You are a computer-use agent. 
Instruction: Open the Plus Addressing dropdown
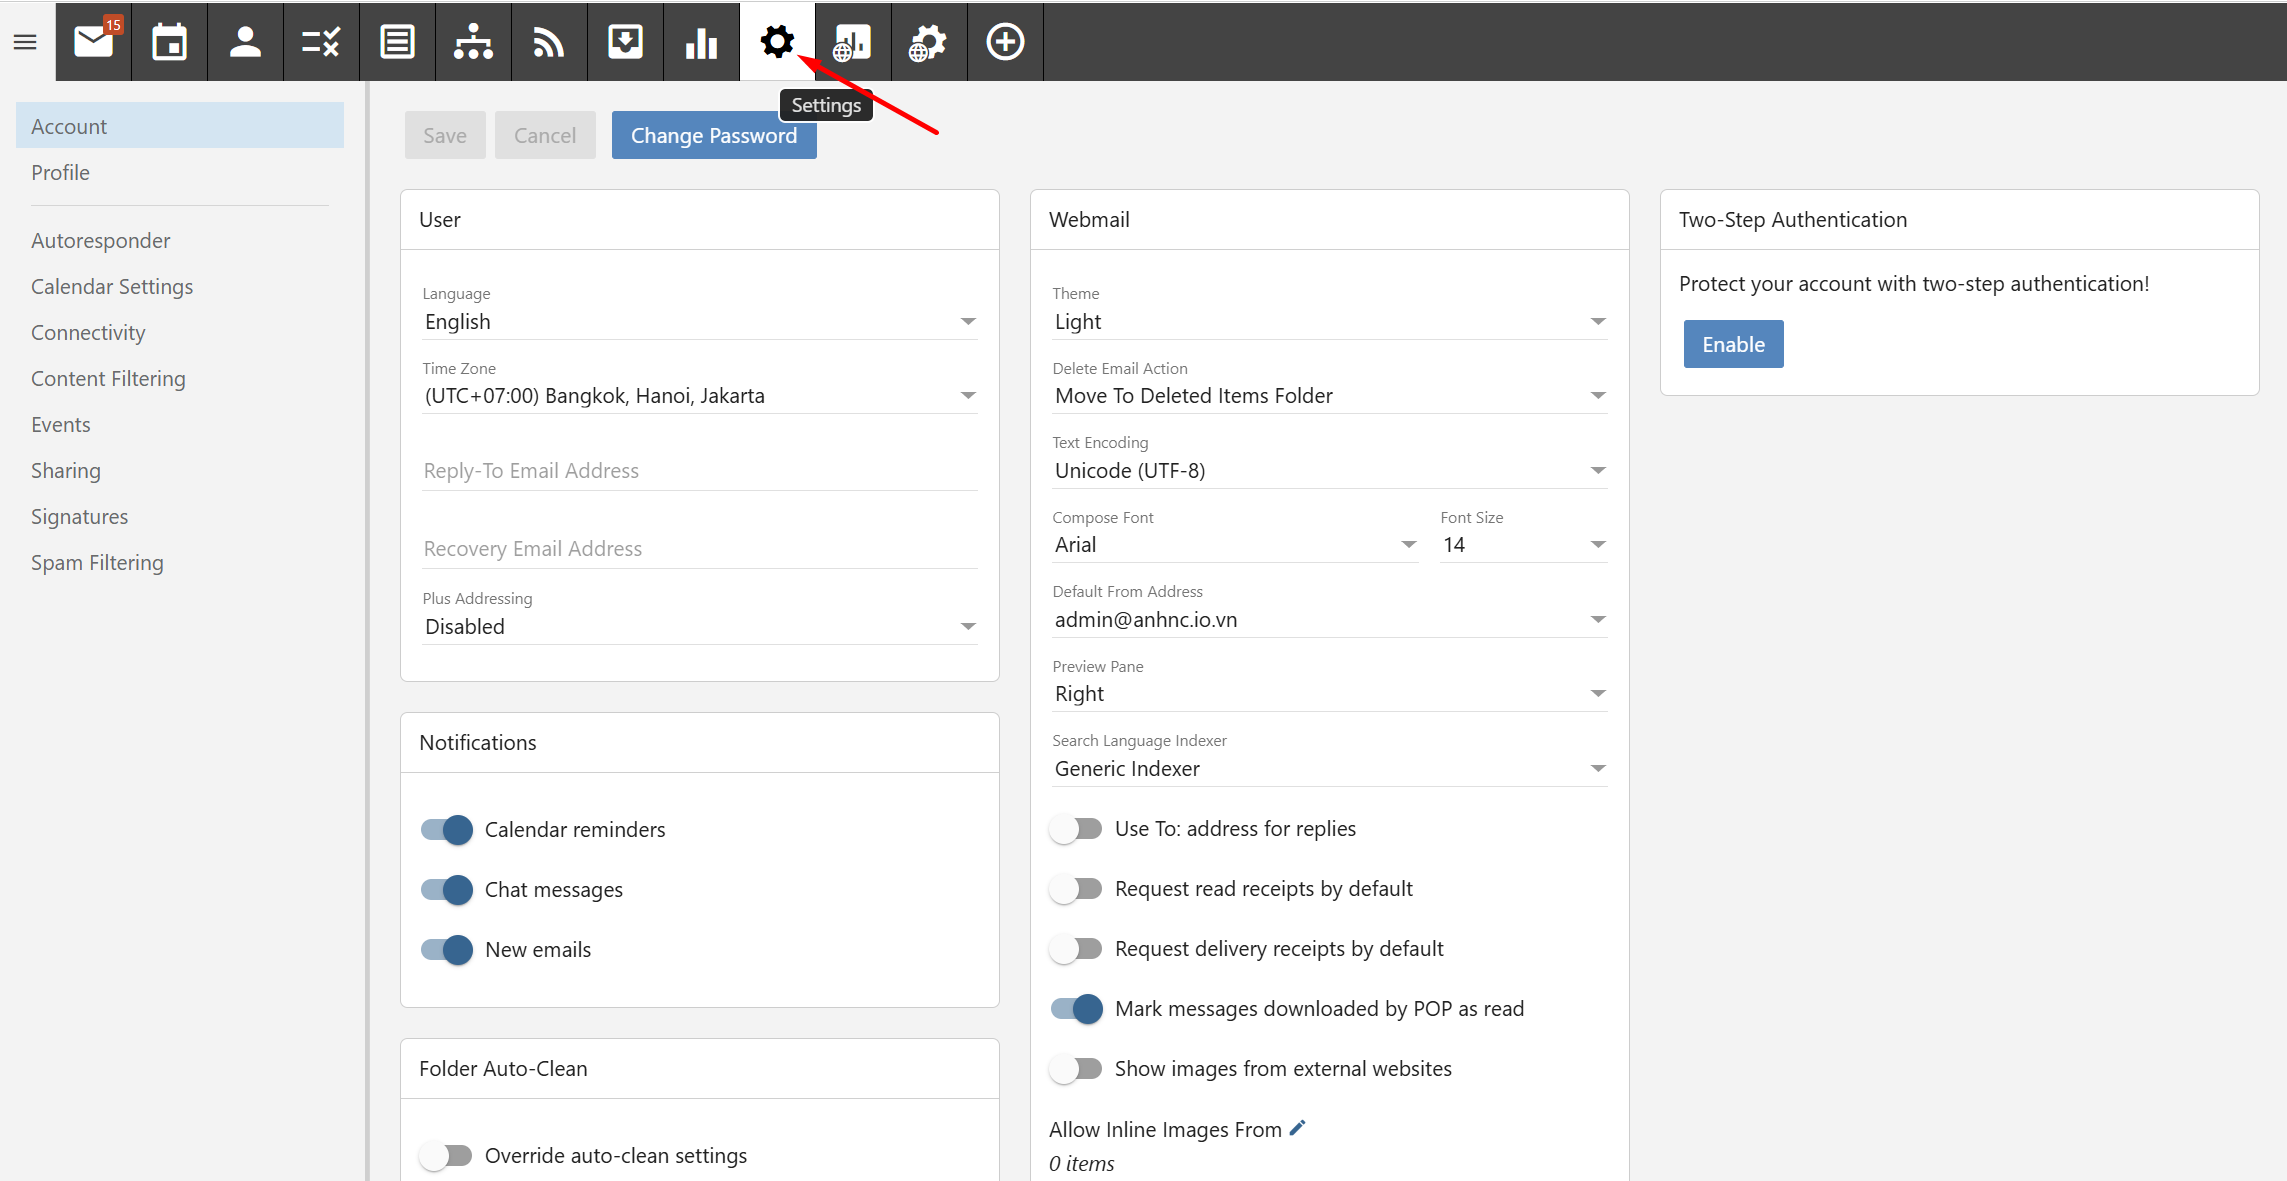point(700,627)
